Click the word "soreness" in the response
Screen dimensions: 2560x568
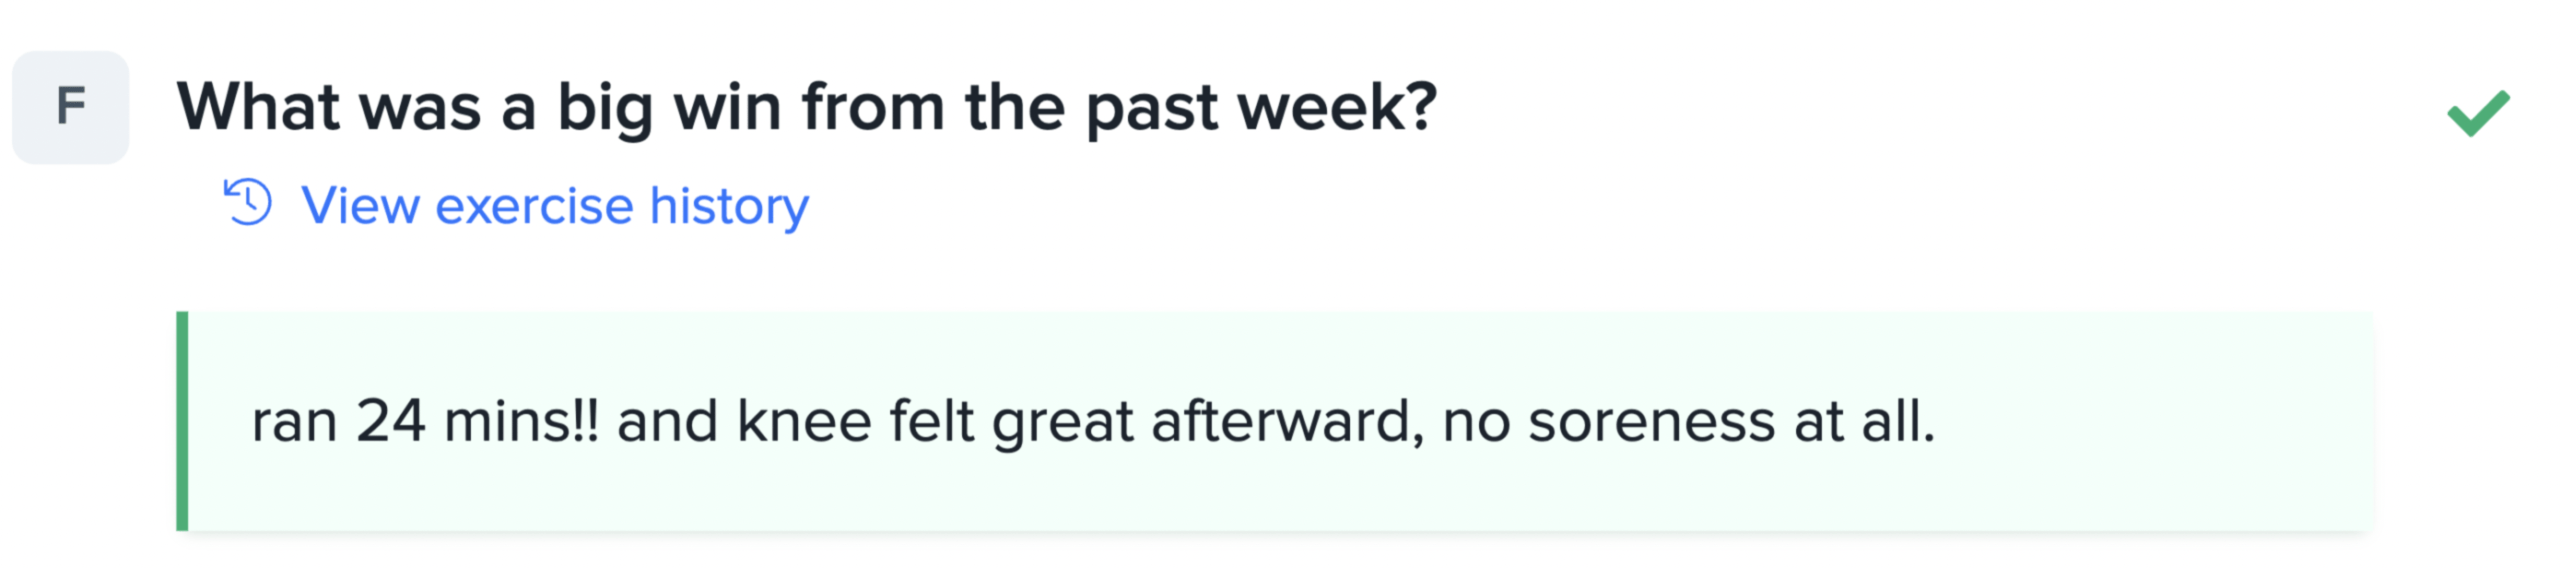click(x=1652, y=421)
